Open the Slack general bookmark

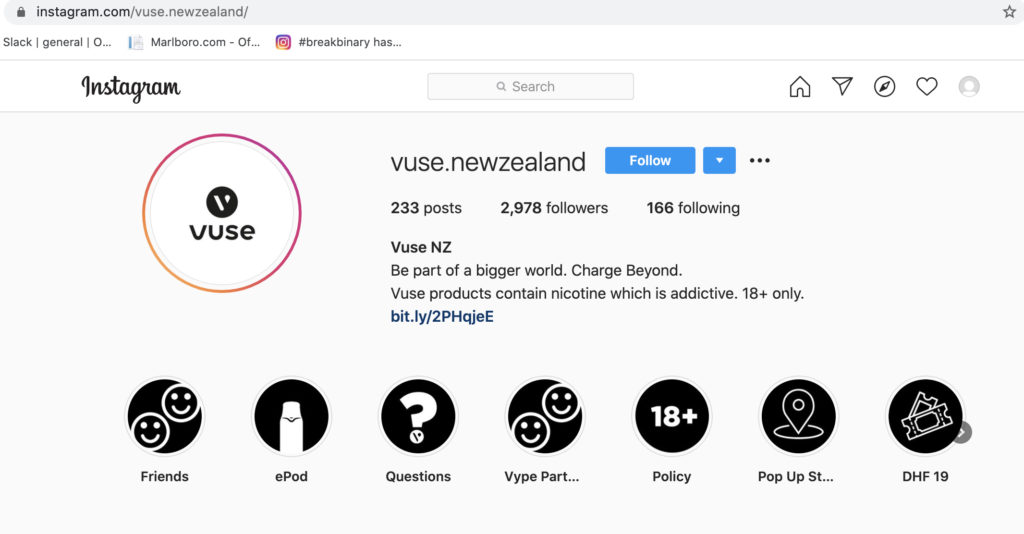click(57, 42)
